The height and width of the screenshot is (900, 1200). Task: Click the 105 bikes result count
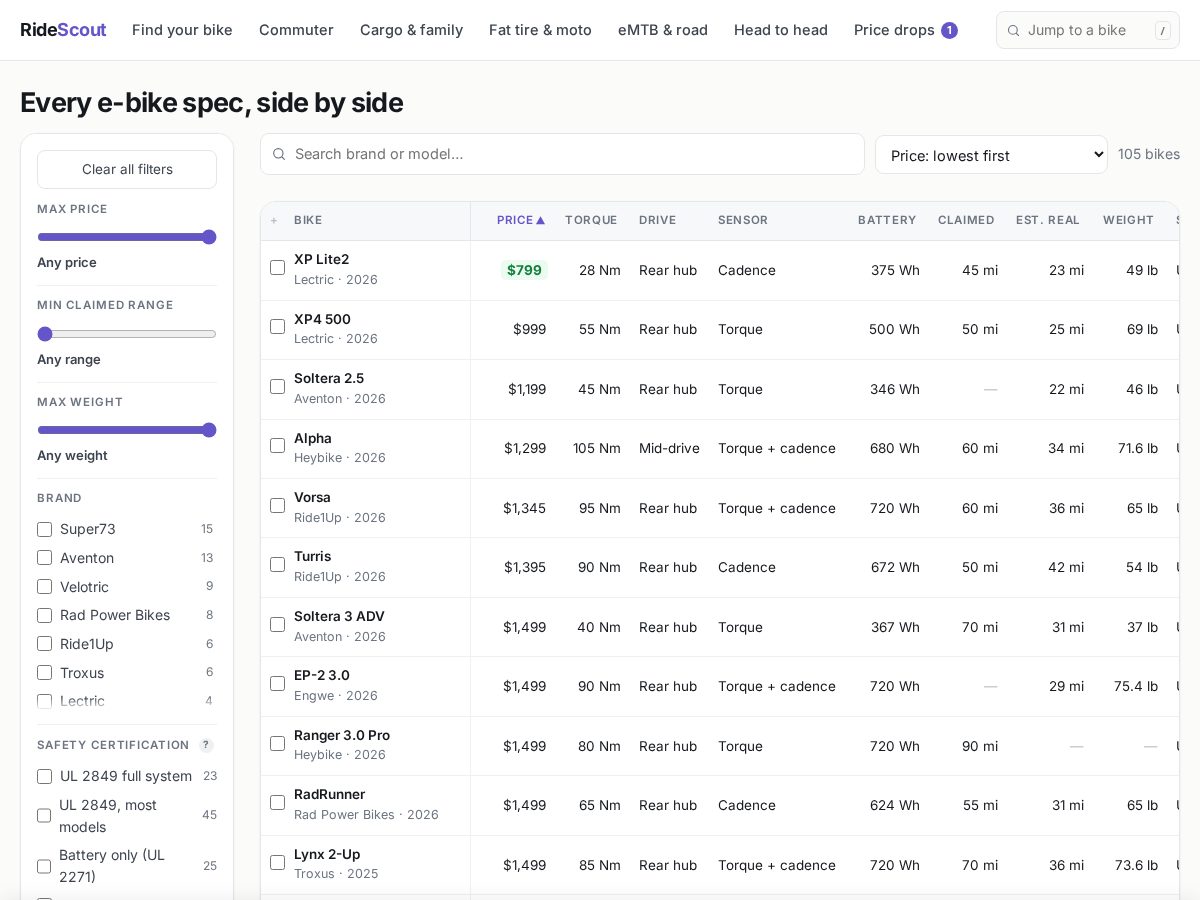coord(1149,154)
